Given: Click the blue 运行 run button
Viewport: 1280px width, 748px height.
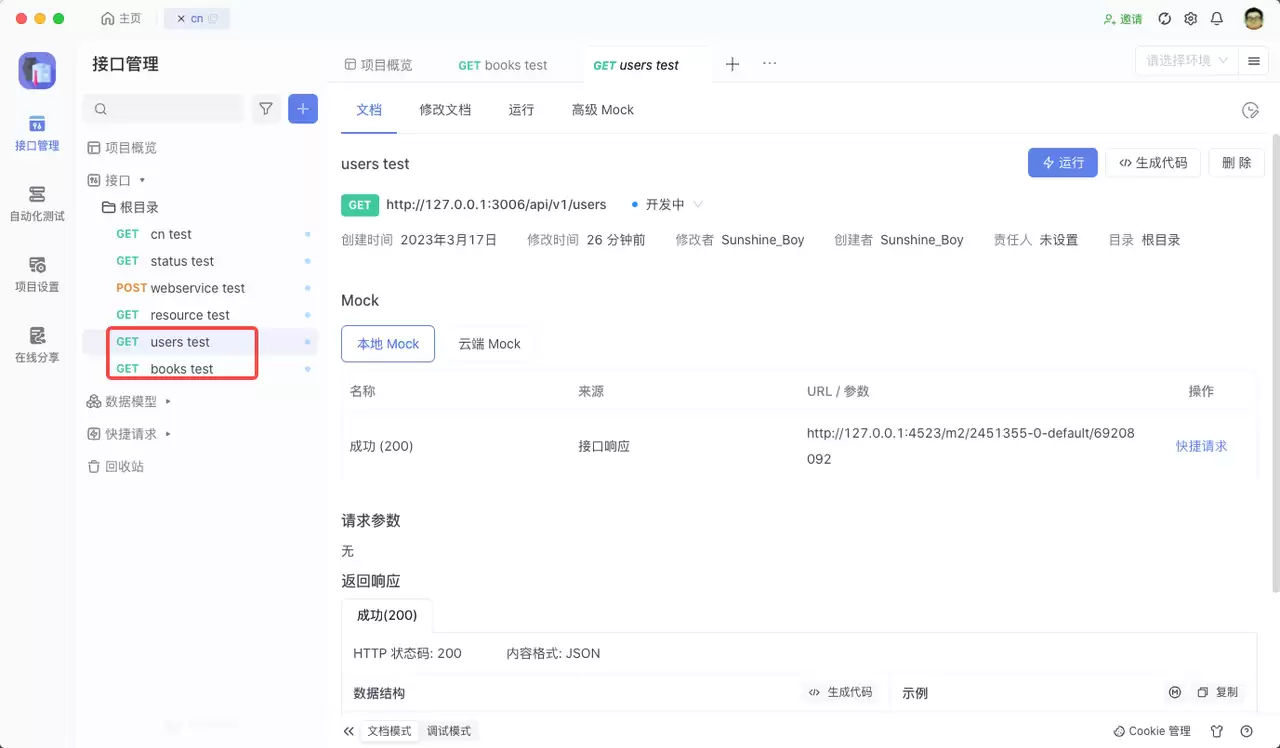Looking at the screenshot, I should (1063, 163).
